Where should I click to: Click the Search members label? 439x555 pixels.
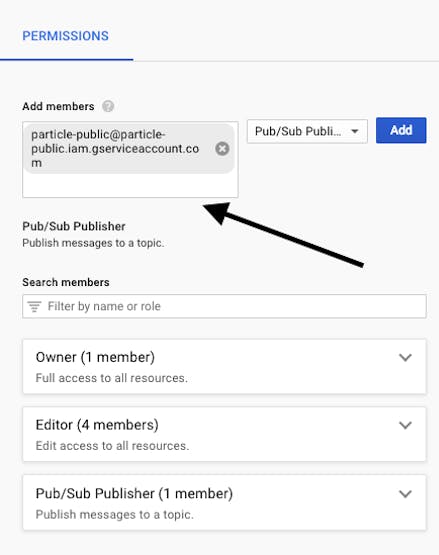click(x=66, y=282)
